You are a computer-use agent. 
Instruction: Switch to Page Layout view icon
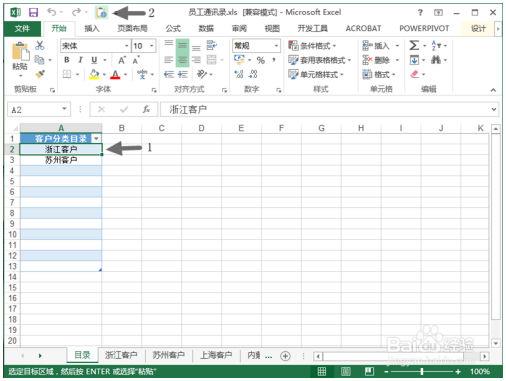(x=345, y=371)
